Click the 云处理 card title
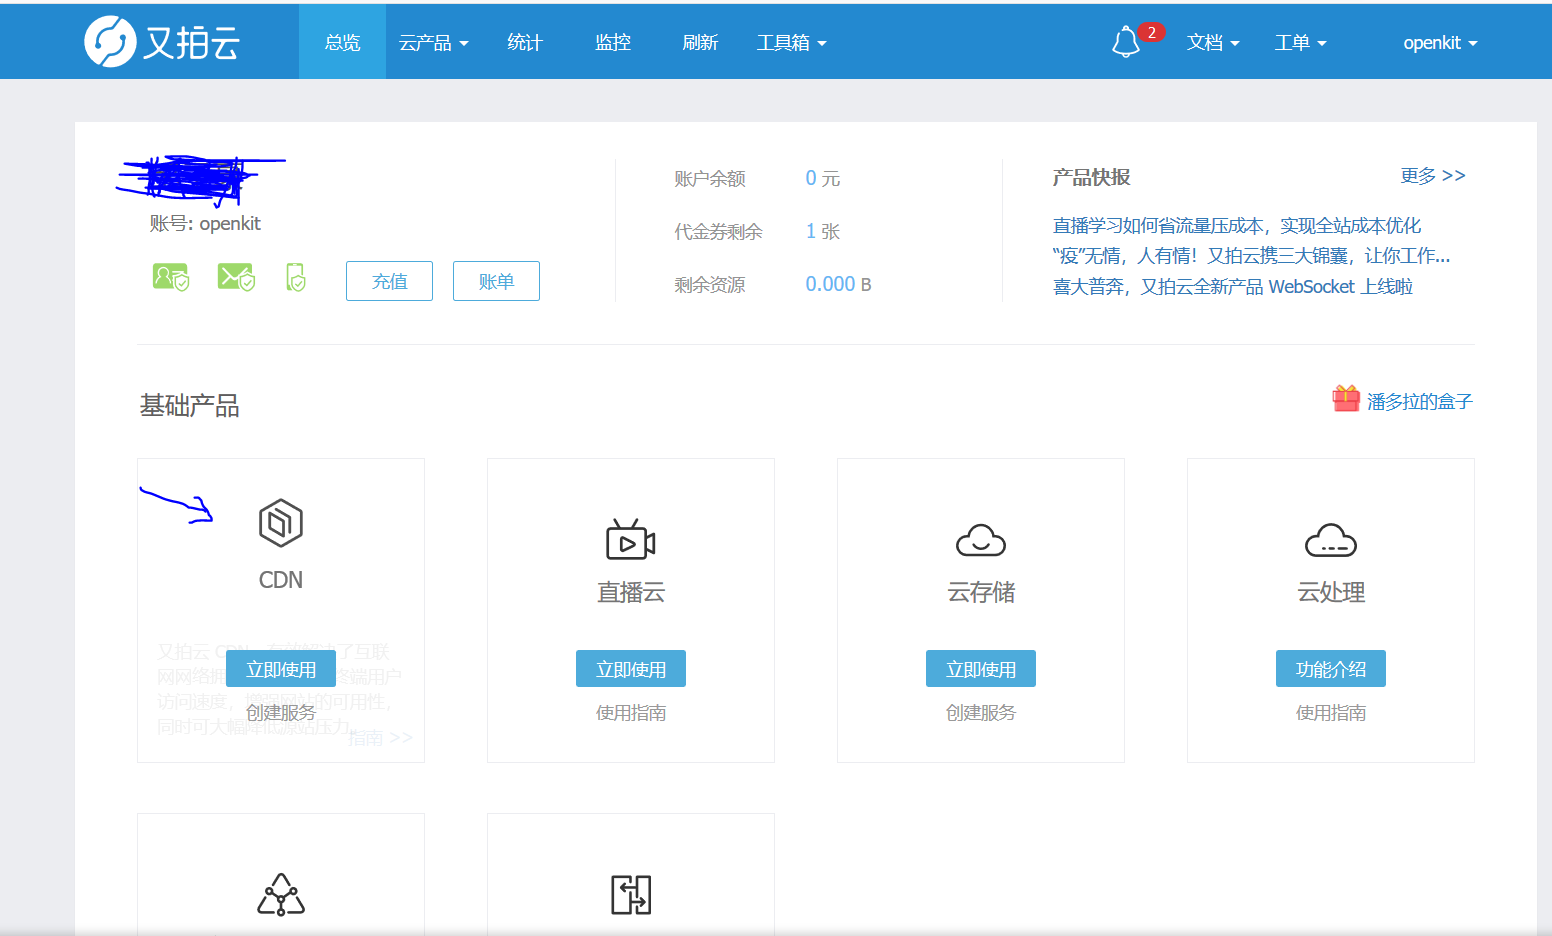 tap(1331, 592)
